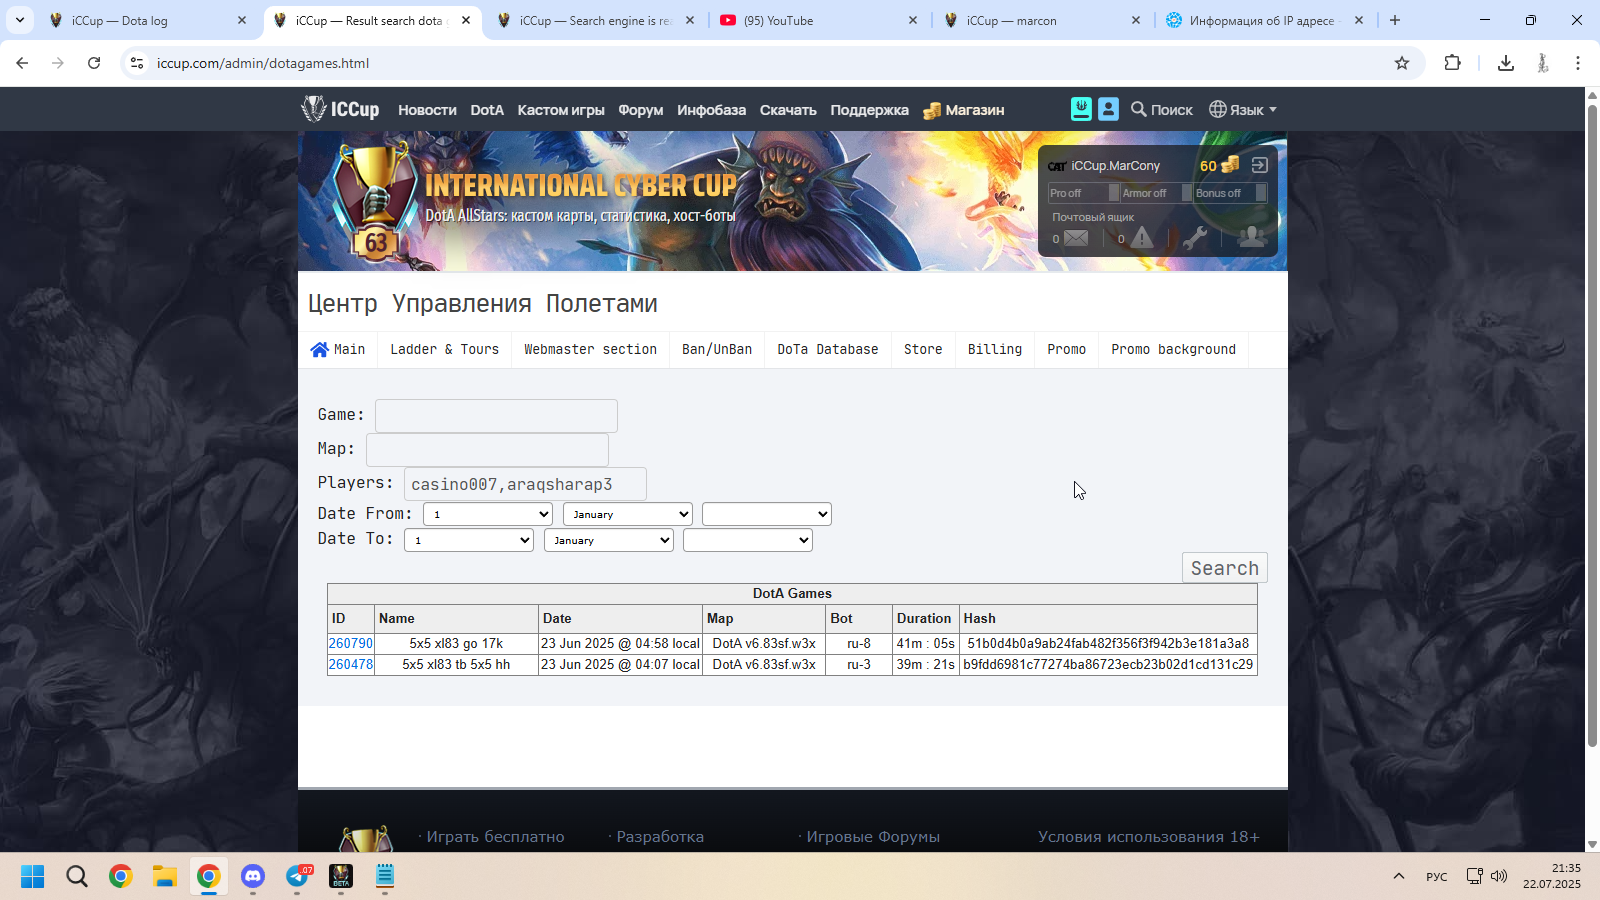This screenshot has width=1600, height=900.
Task: Open the Ladder & Tours admin tab
Action: click(444, 349)
